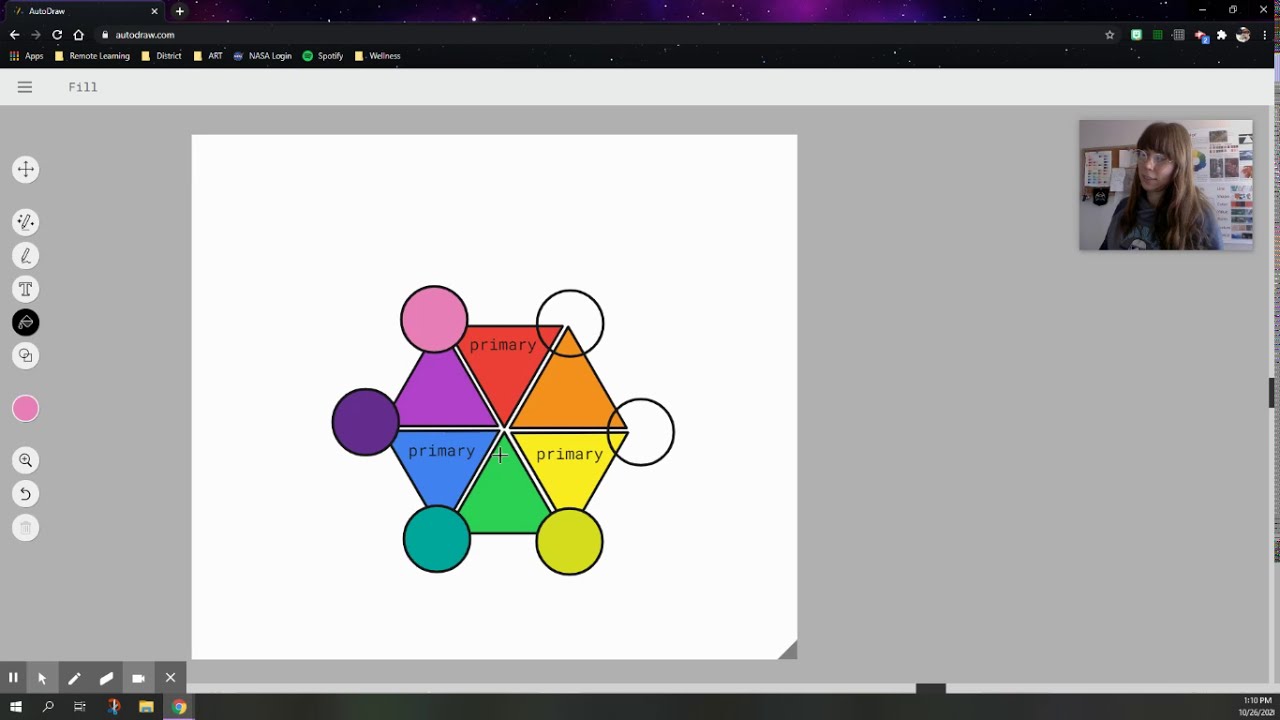
Task: Click the webcam video thumbnail
Action: coord(1166,185)
